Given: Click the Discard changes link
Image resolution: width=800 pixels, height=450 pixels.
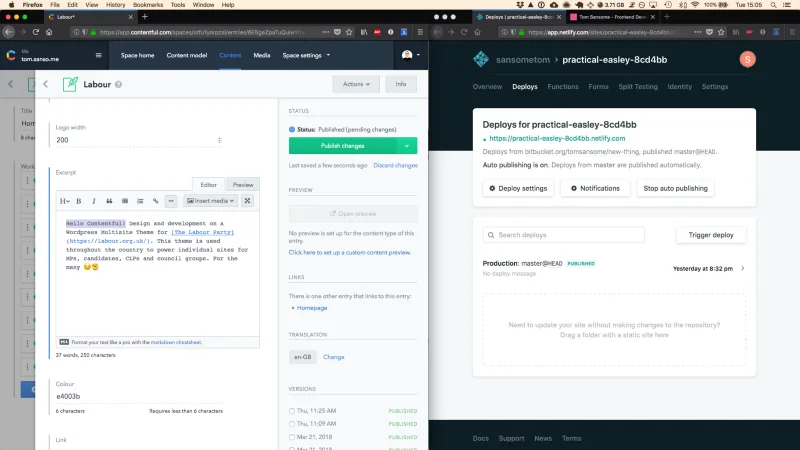Looking at the screenshot, I should coord(395,165).
